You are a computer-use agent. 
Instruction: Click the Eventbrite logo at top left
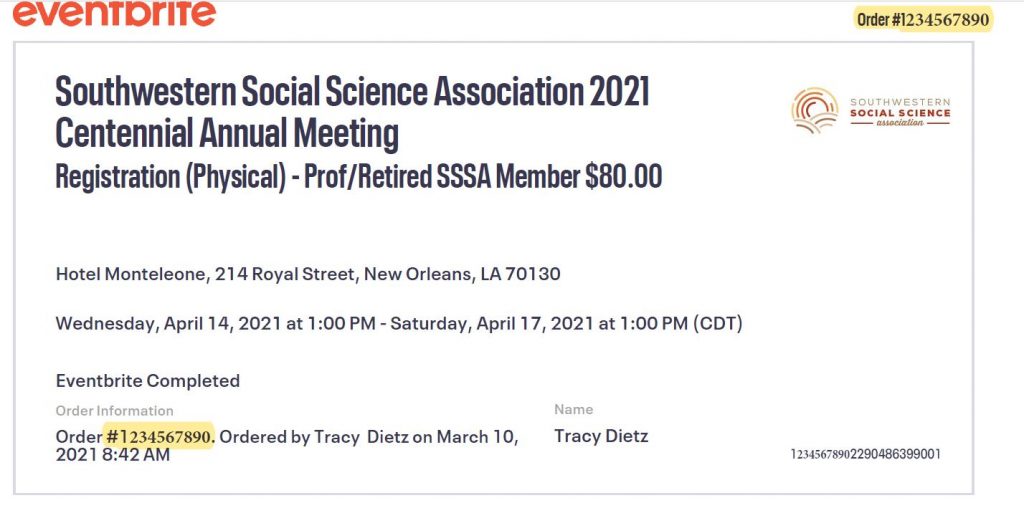(x=114, y=13)
